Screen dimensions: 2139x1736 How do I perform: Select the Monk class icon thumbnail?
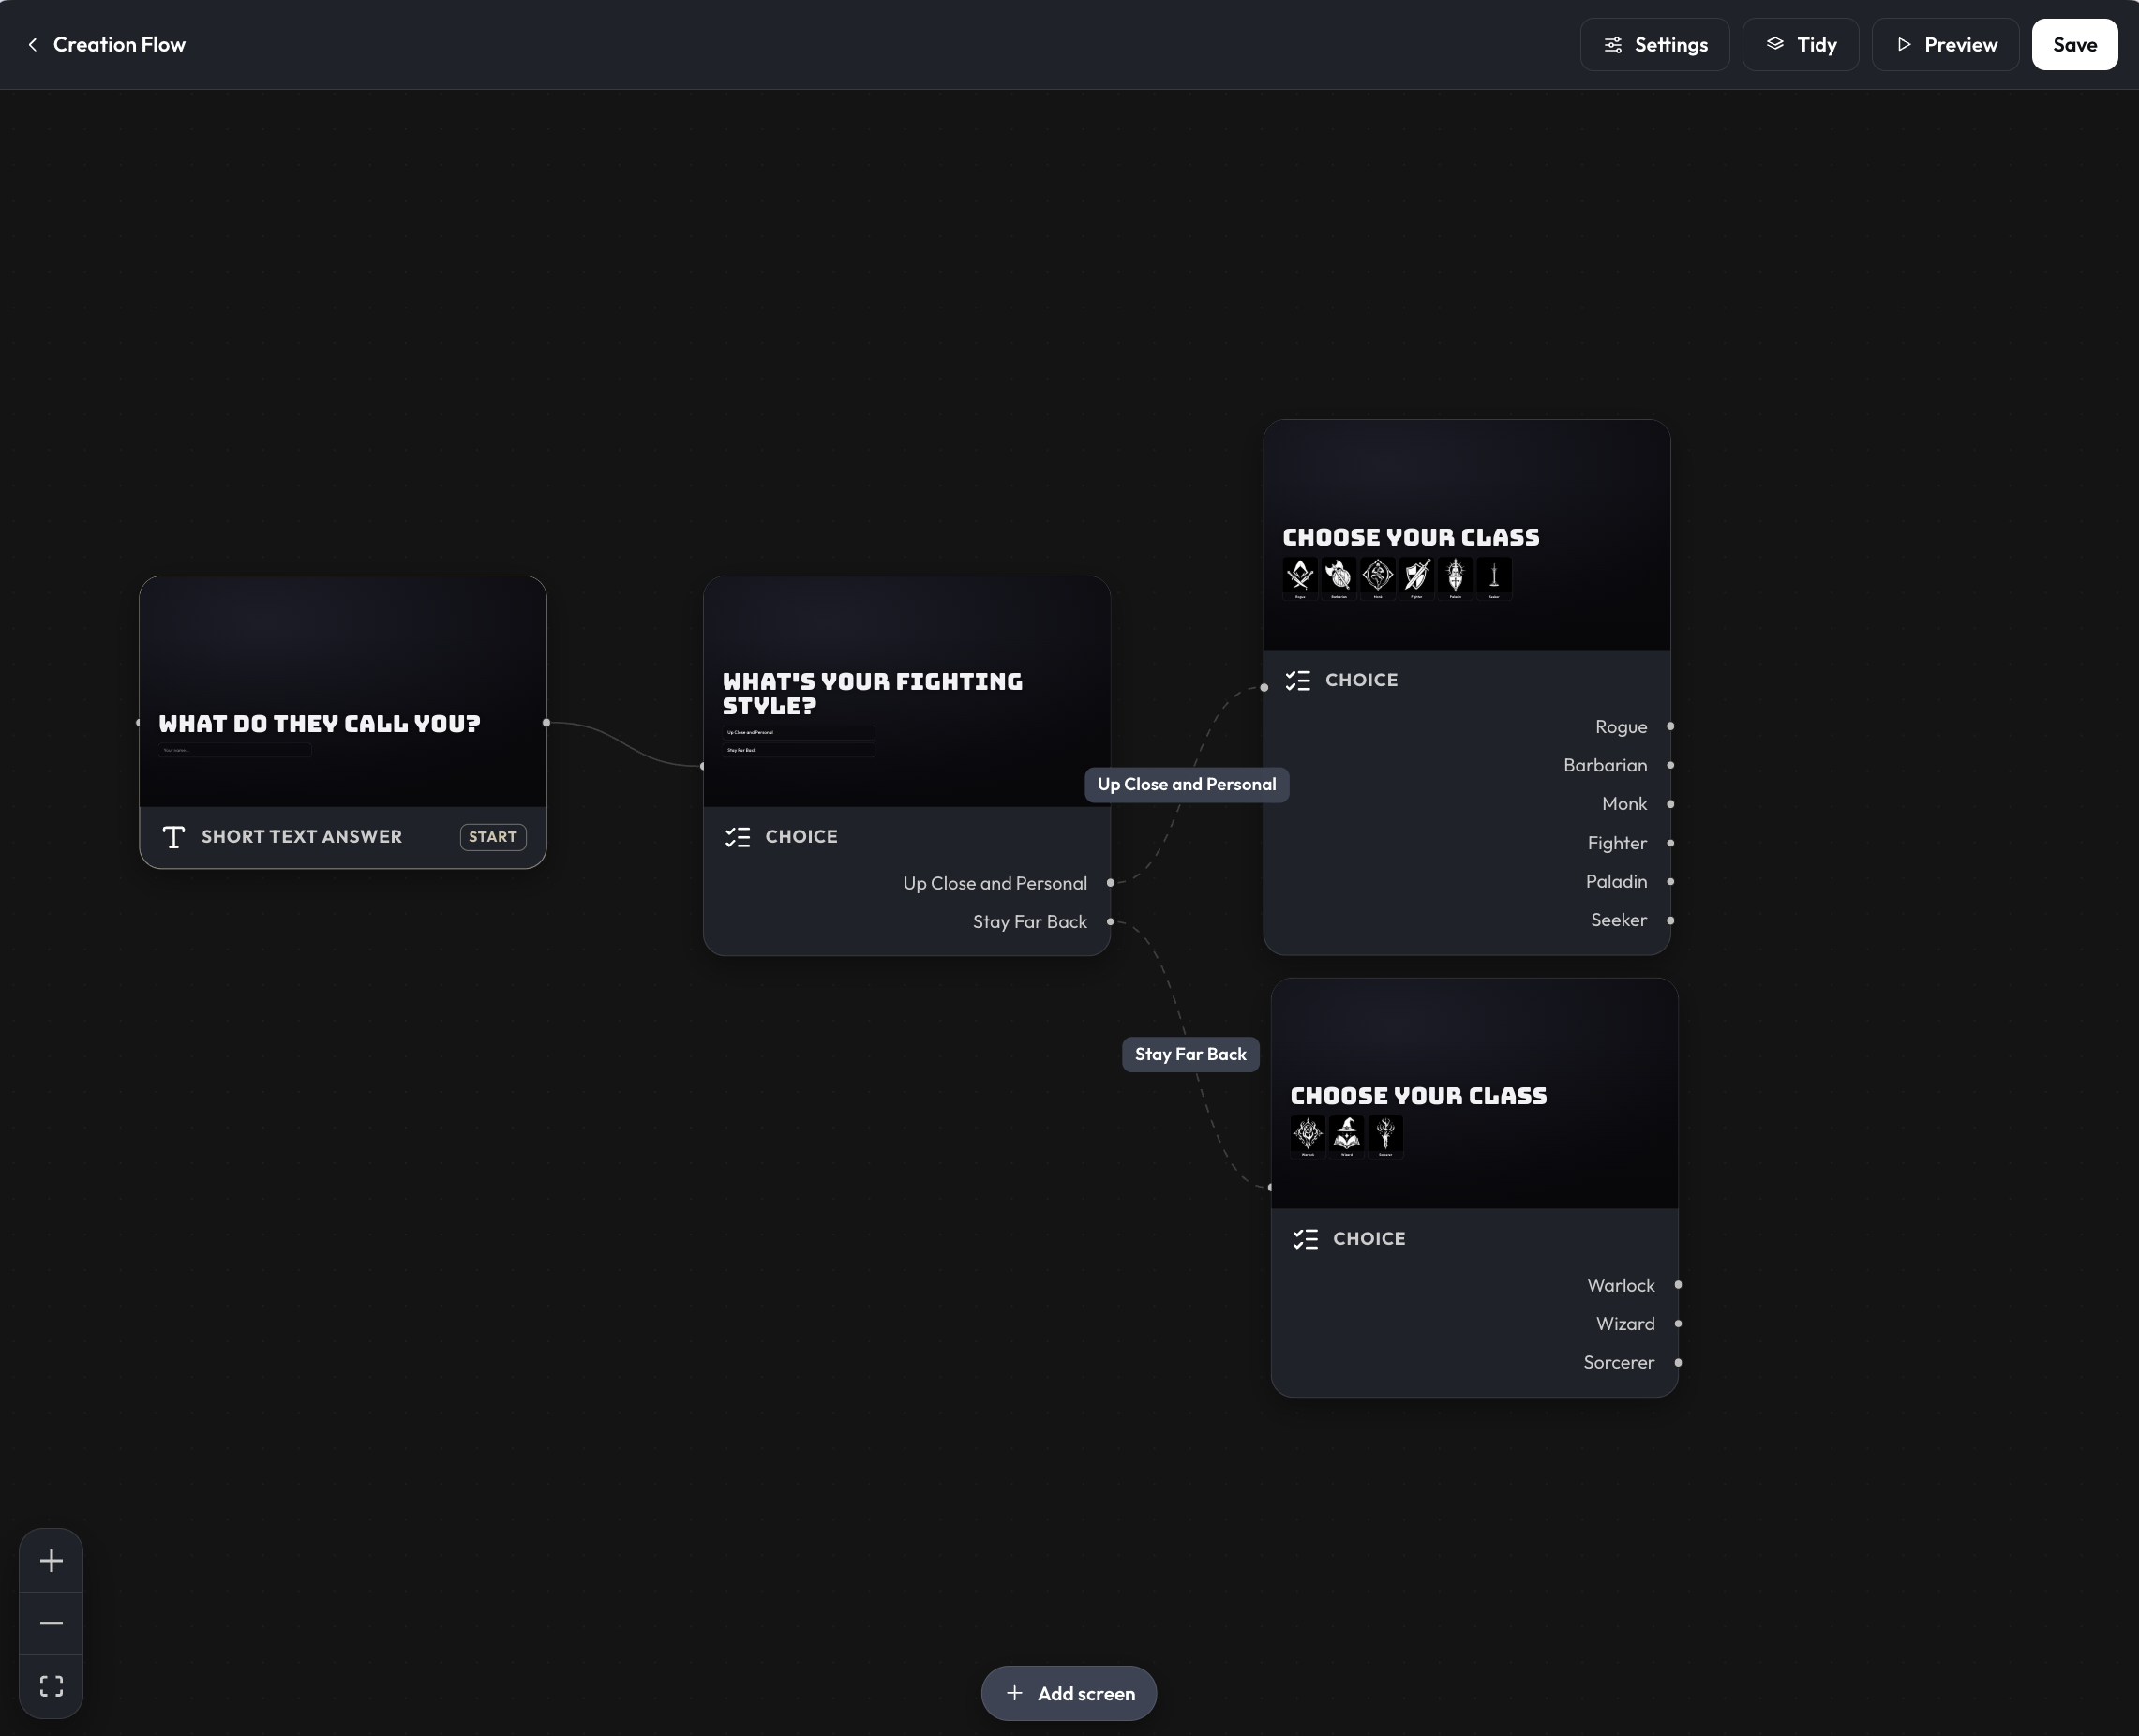[1378, 577]
